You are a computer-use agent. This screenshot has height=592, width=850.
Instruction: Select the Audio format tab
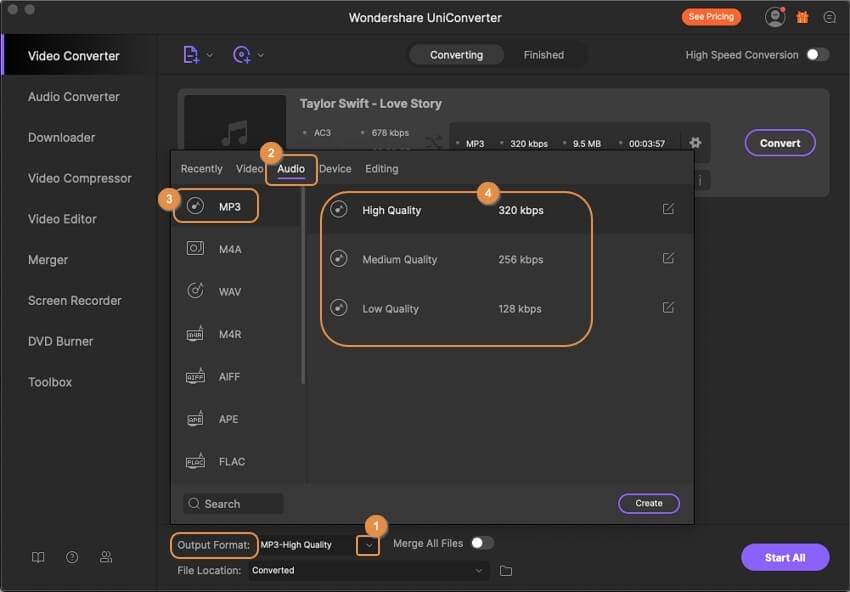click(291, 169)
